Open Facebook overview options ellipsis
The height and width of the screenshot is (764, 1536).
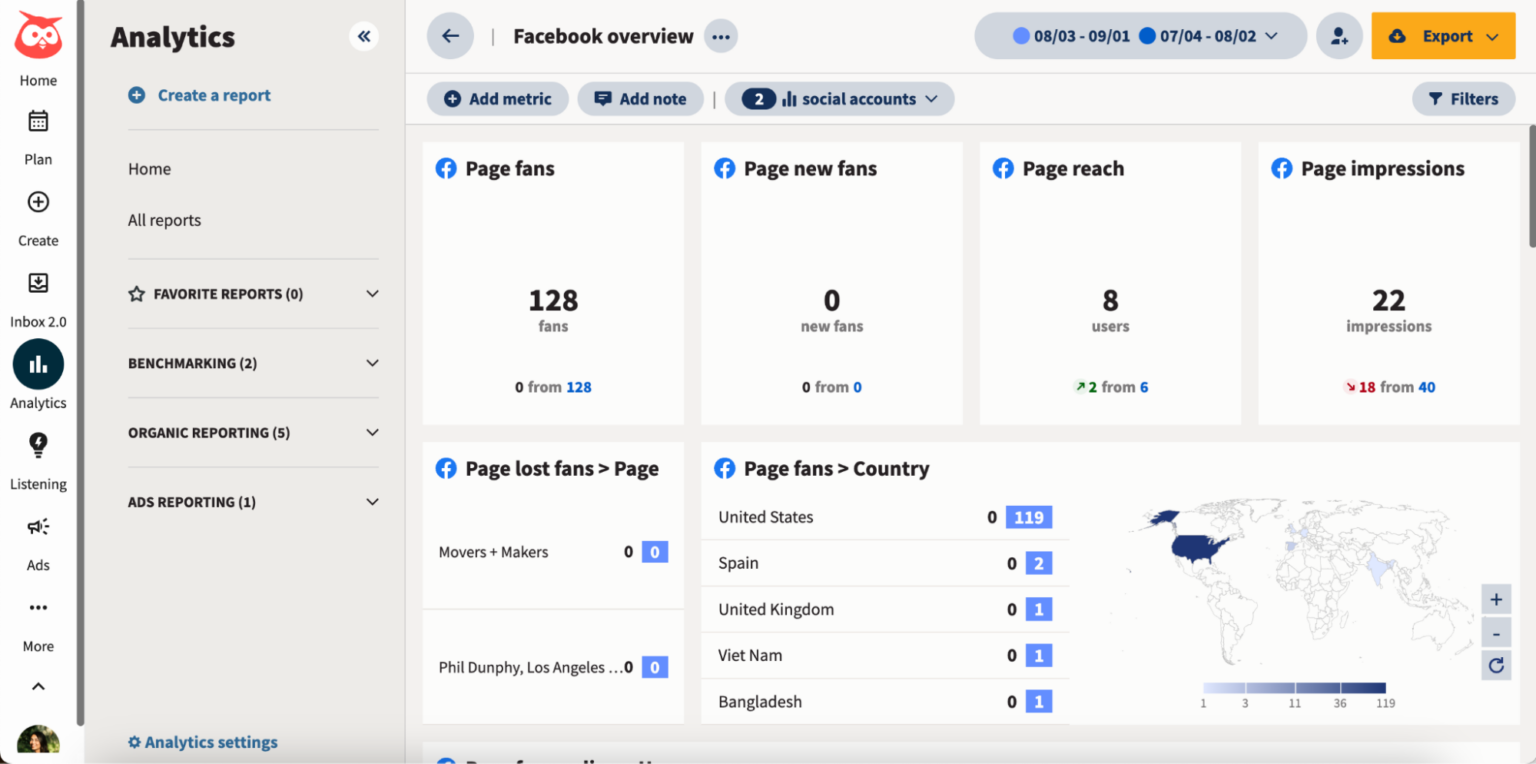coord(721,37)
